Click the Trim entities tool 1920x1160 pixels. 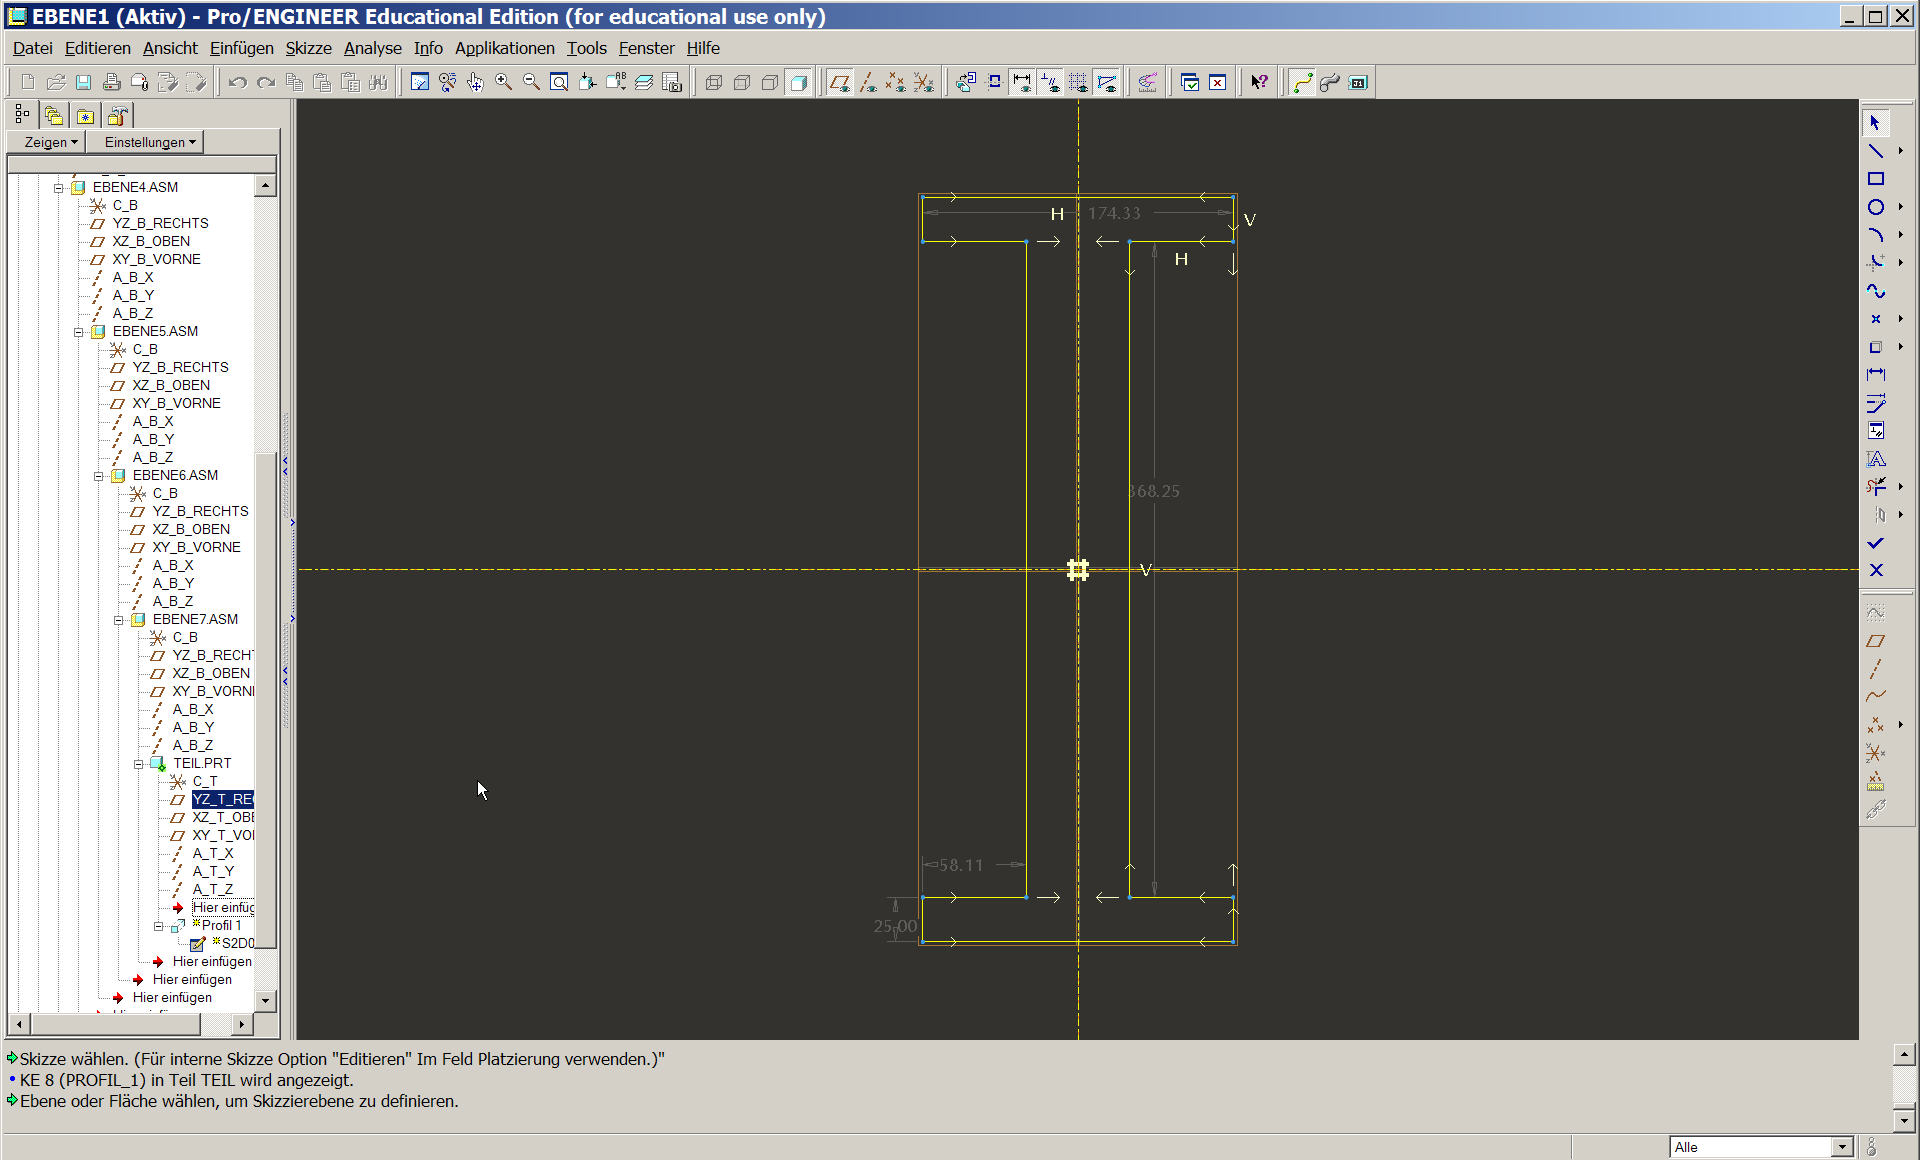1876,487
